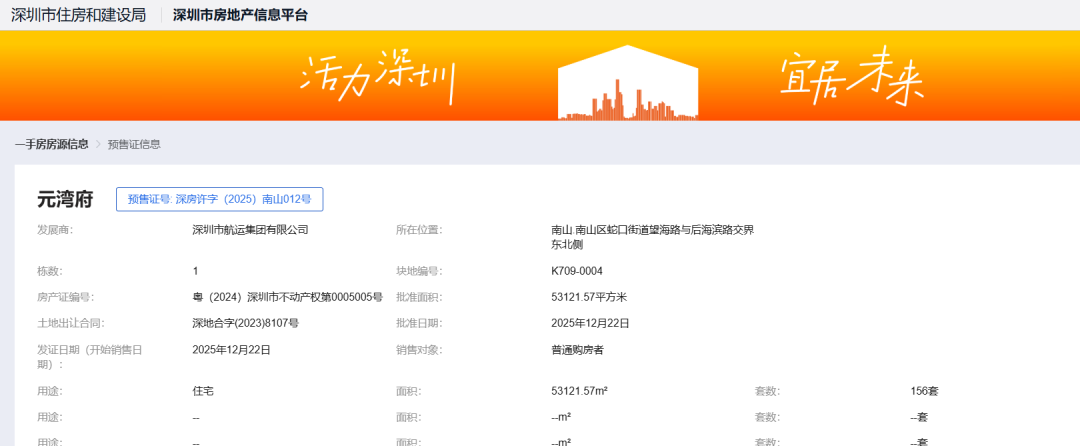Image resolution: width=1080 pixels, height=446 pixels.
Task: Click the breadcrumb chevron separator arrow
Action: 98,144
